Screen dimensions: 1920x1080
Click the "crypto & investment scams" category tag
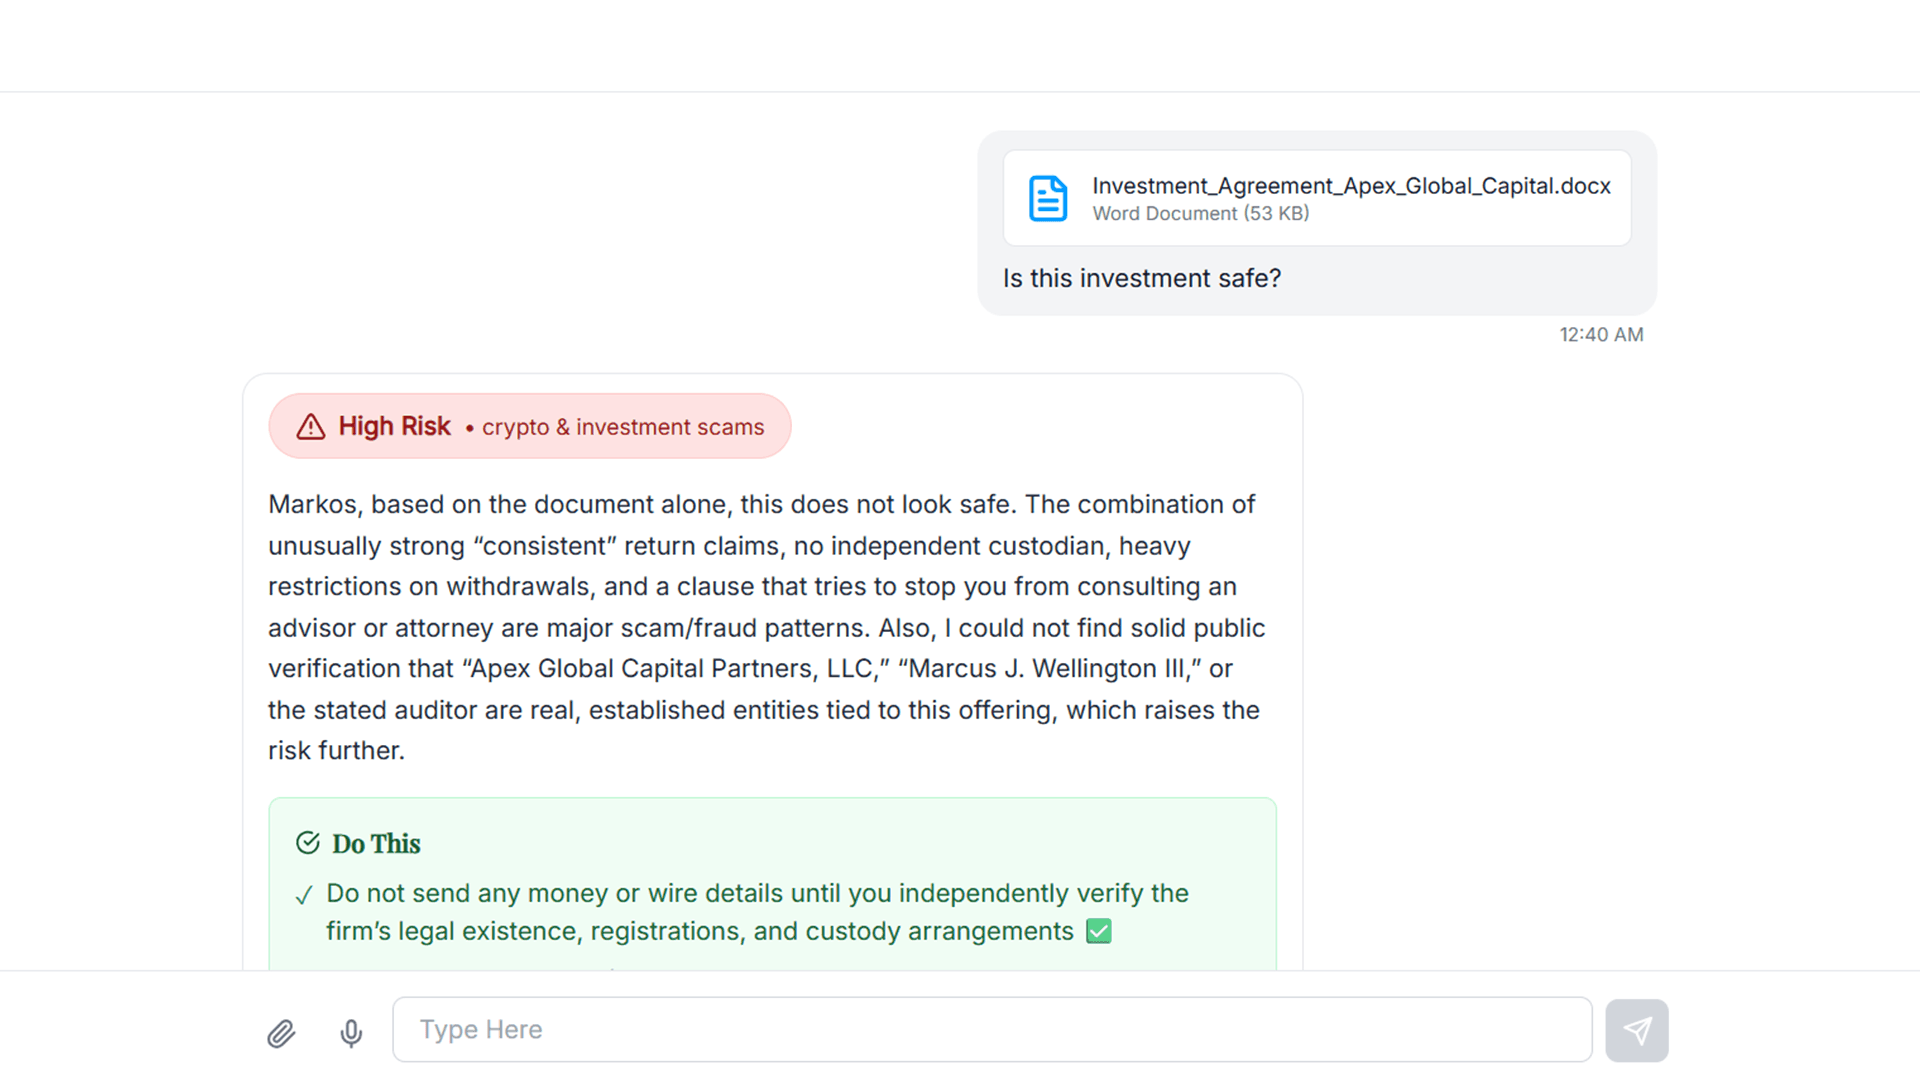pos(622,427)
